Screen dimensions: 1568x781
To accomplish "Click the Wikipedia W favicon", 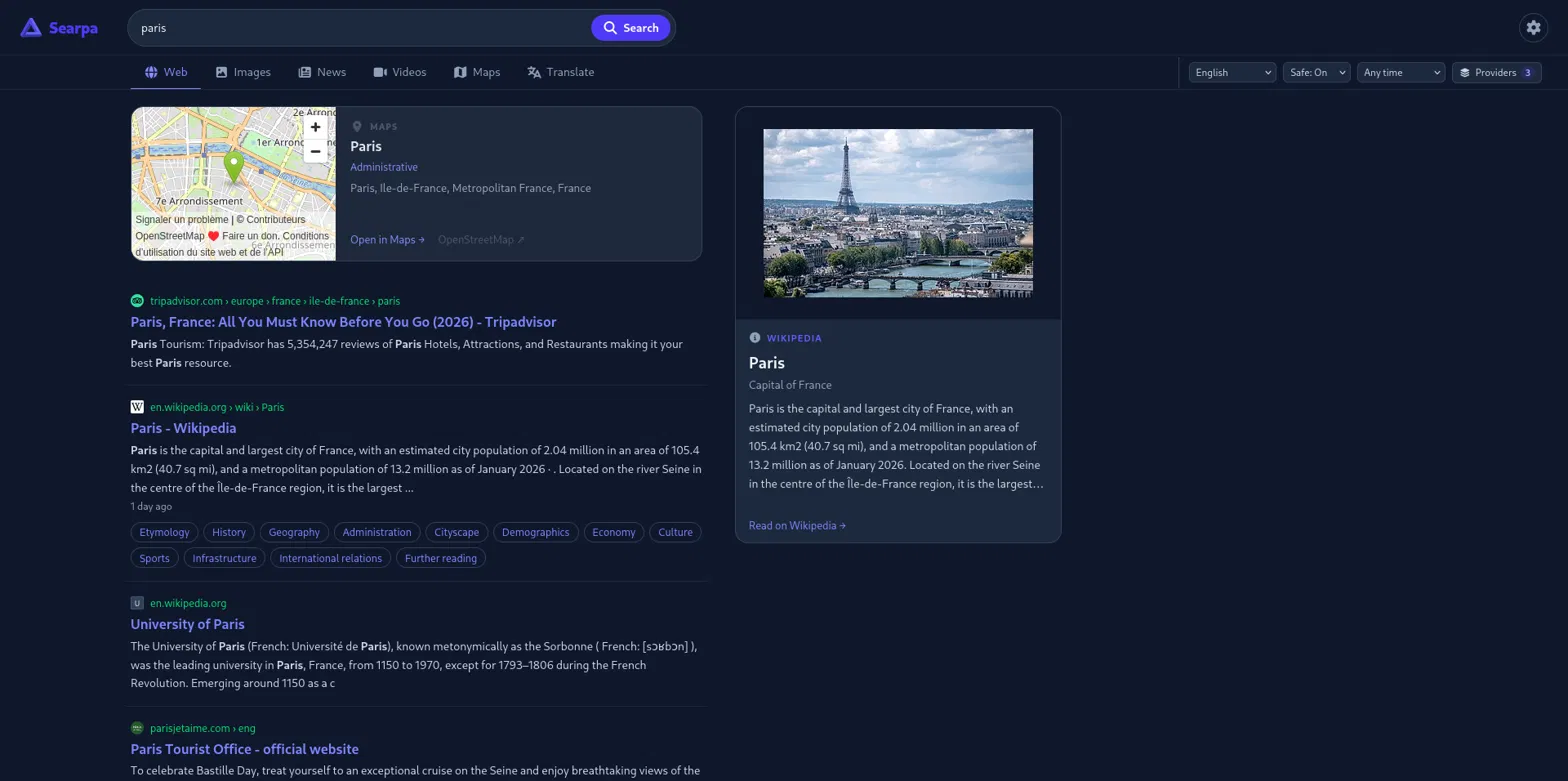I will tap(137, 407).
